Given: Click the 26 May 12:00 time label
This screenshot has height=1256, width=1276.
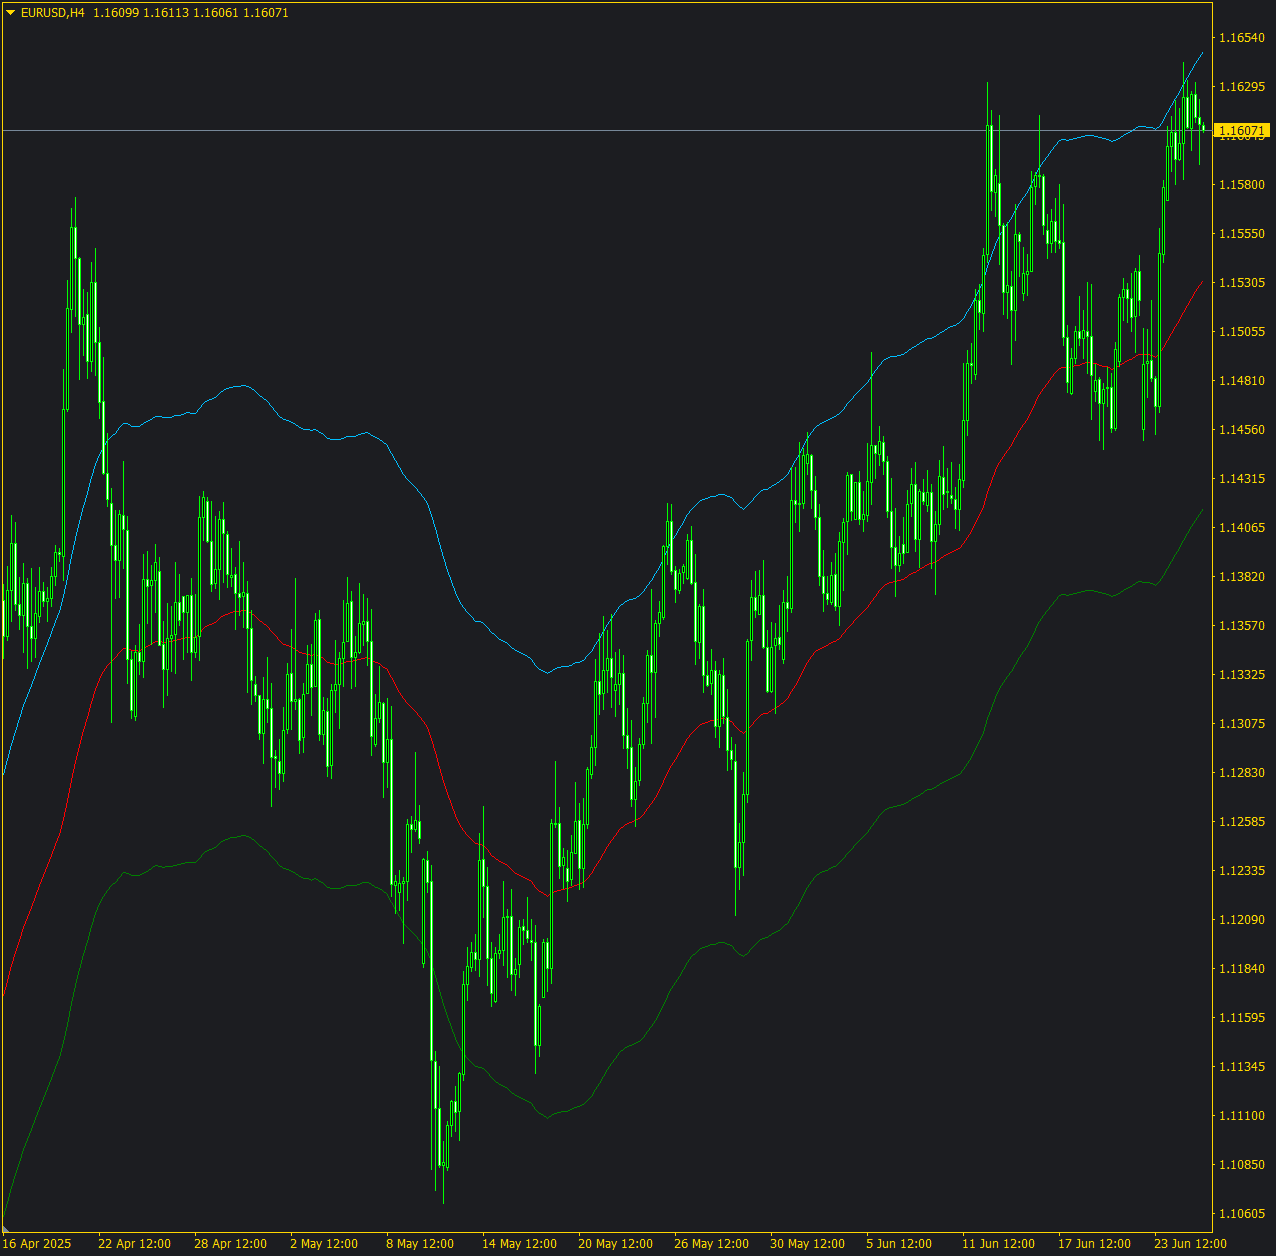Looking at the screenshot, I should [711, 1244].
